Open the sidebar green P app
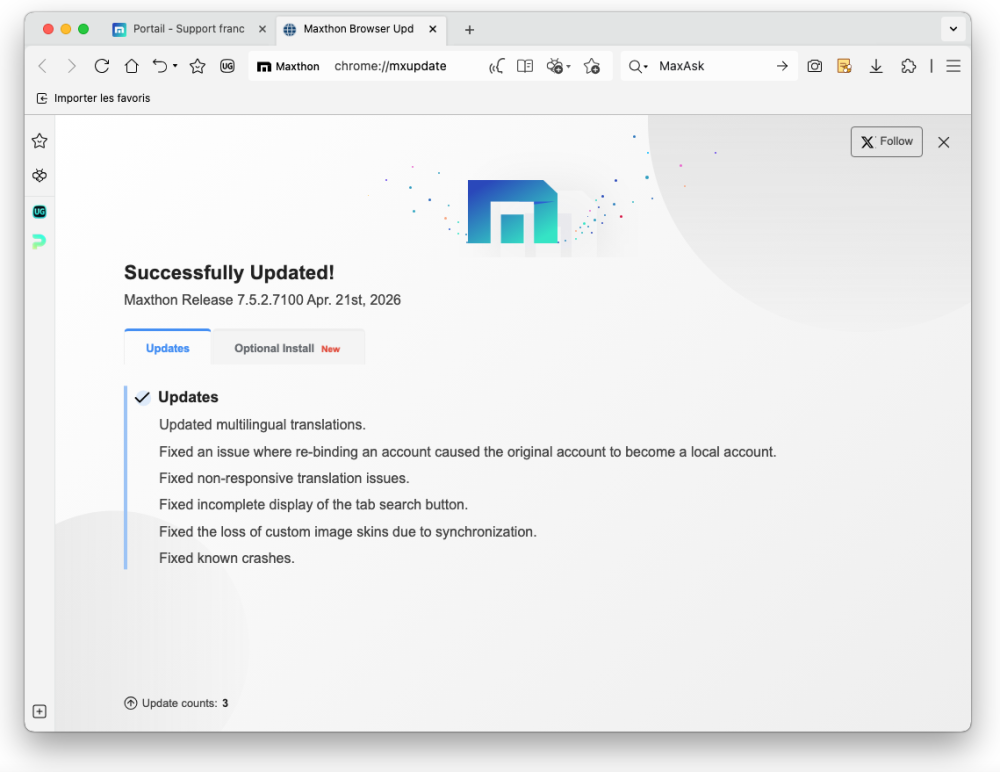1000x772 pixels. coord(39,242)
